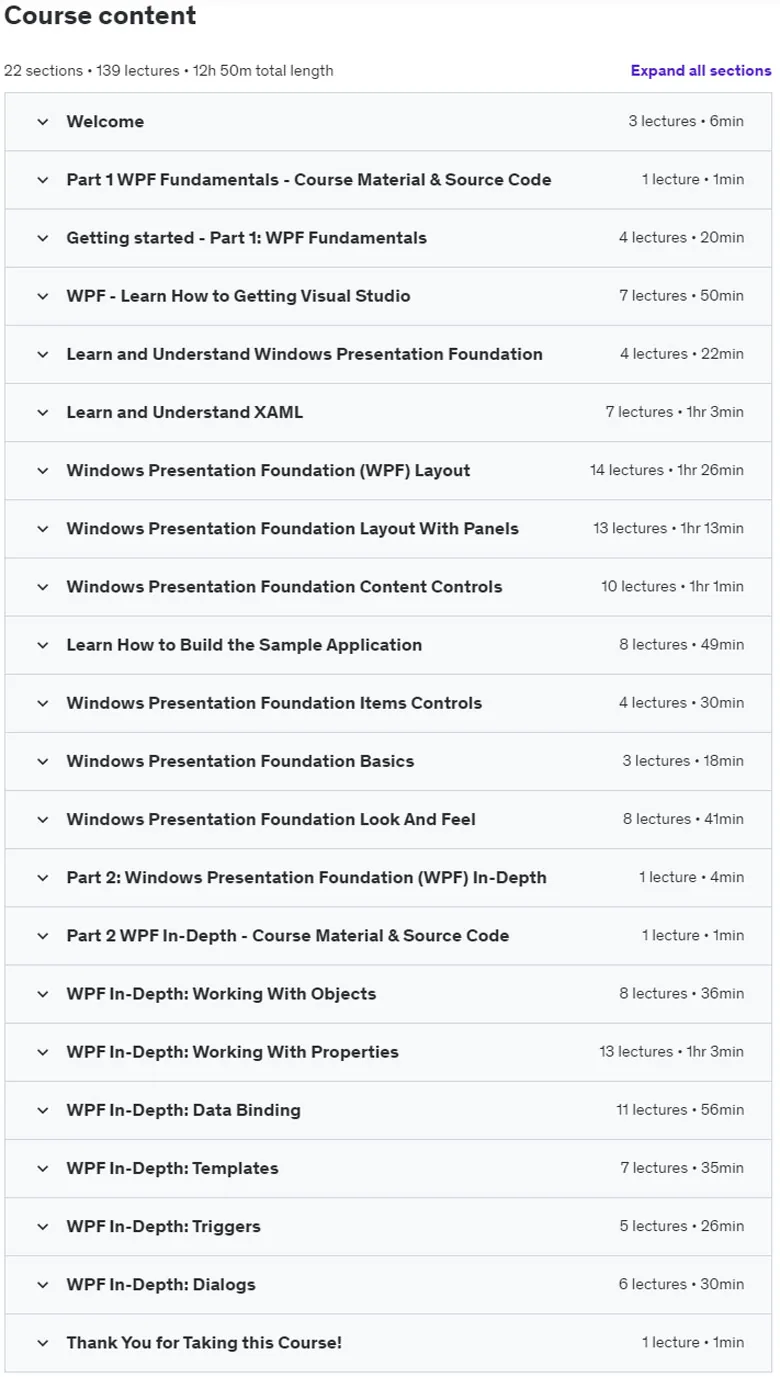Click chevron beside Windows Presentation Foundation Basics

click(x=42, y=762)
